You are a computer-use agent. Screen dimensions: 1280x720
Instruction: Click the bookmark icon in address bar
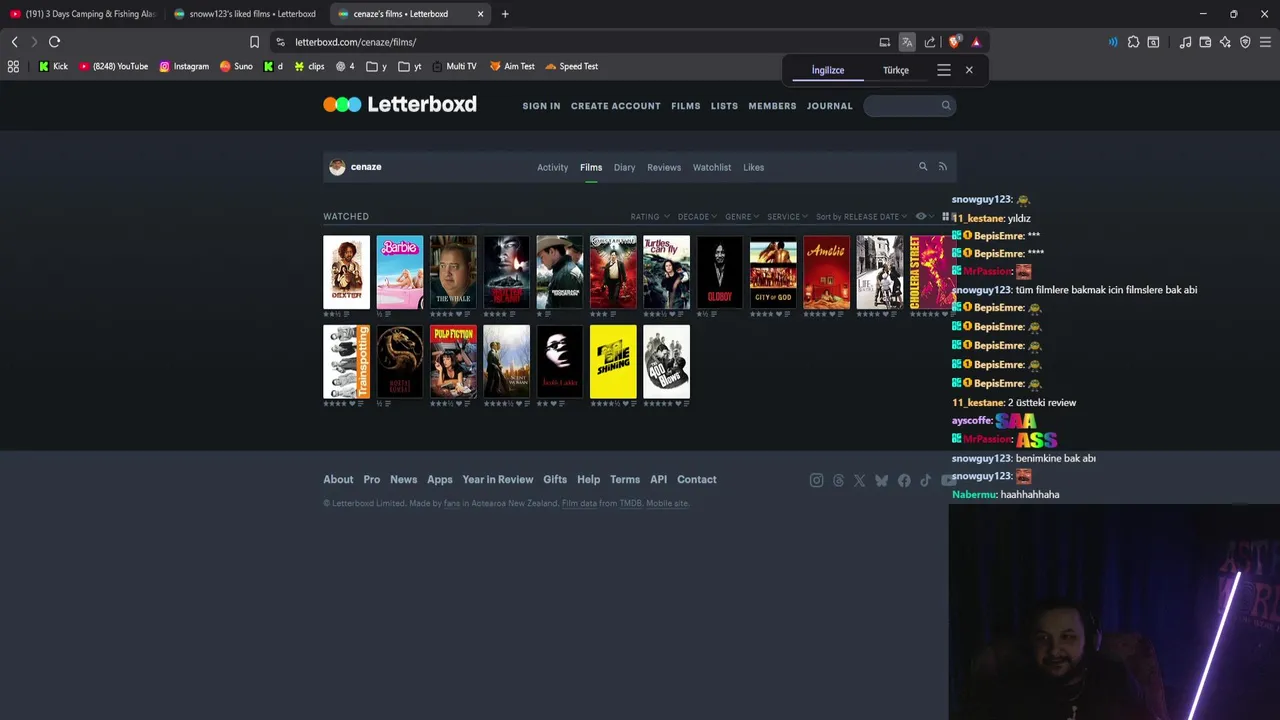254,42
